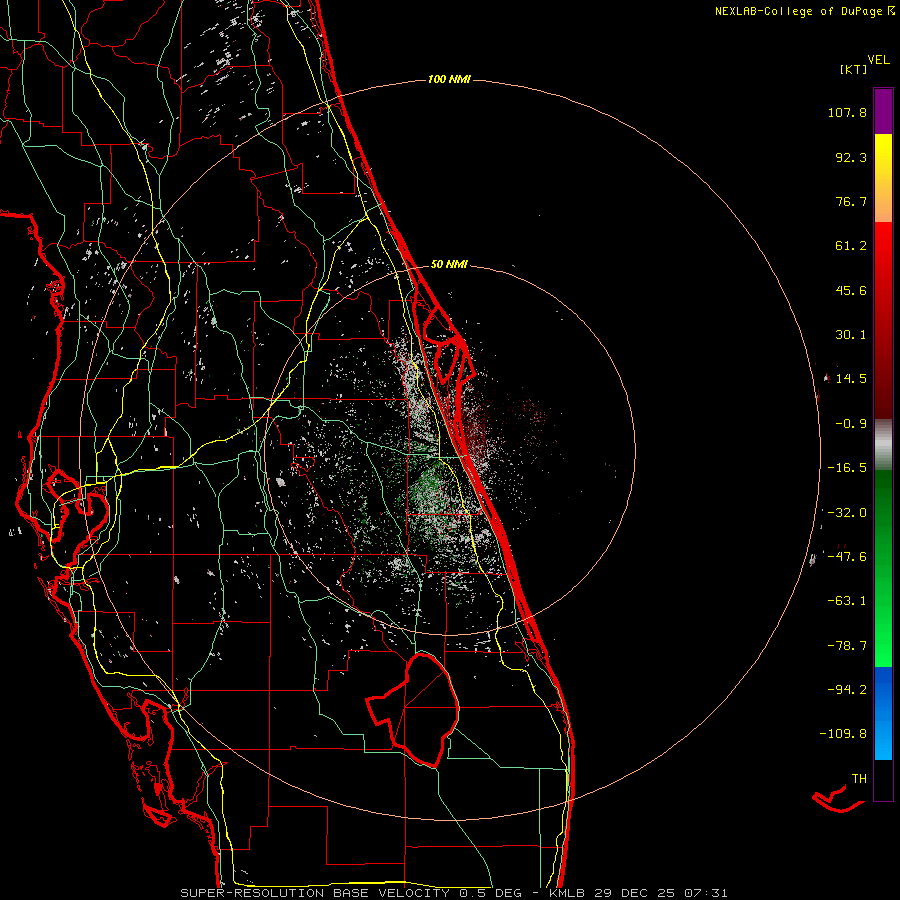The width and height of the screenshot is (900, 900).
Task: Click the -109.8 legend value
Action: pyautogui.click(x=844, y=734)
